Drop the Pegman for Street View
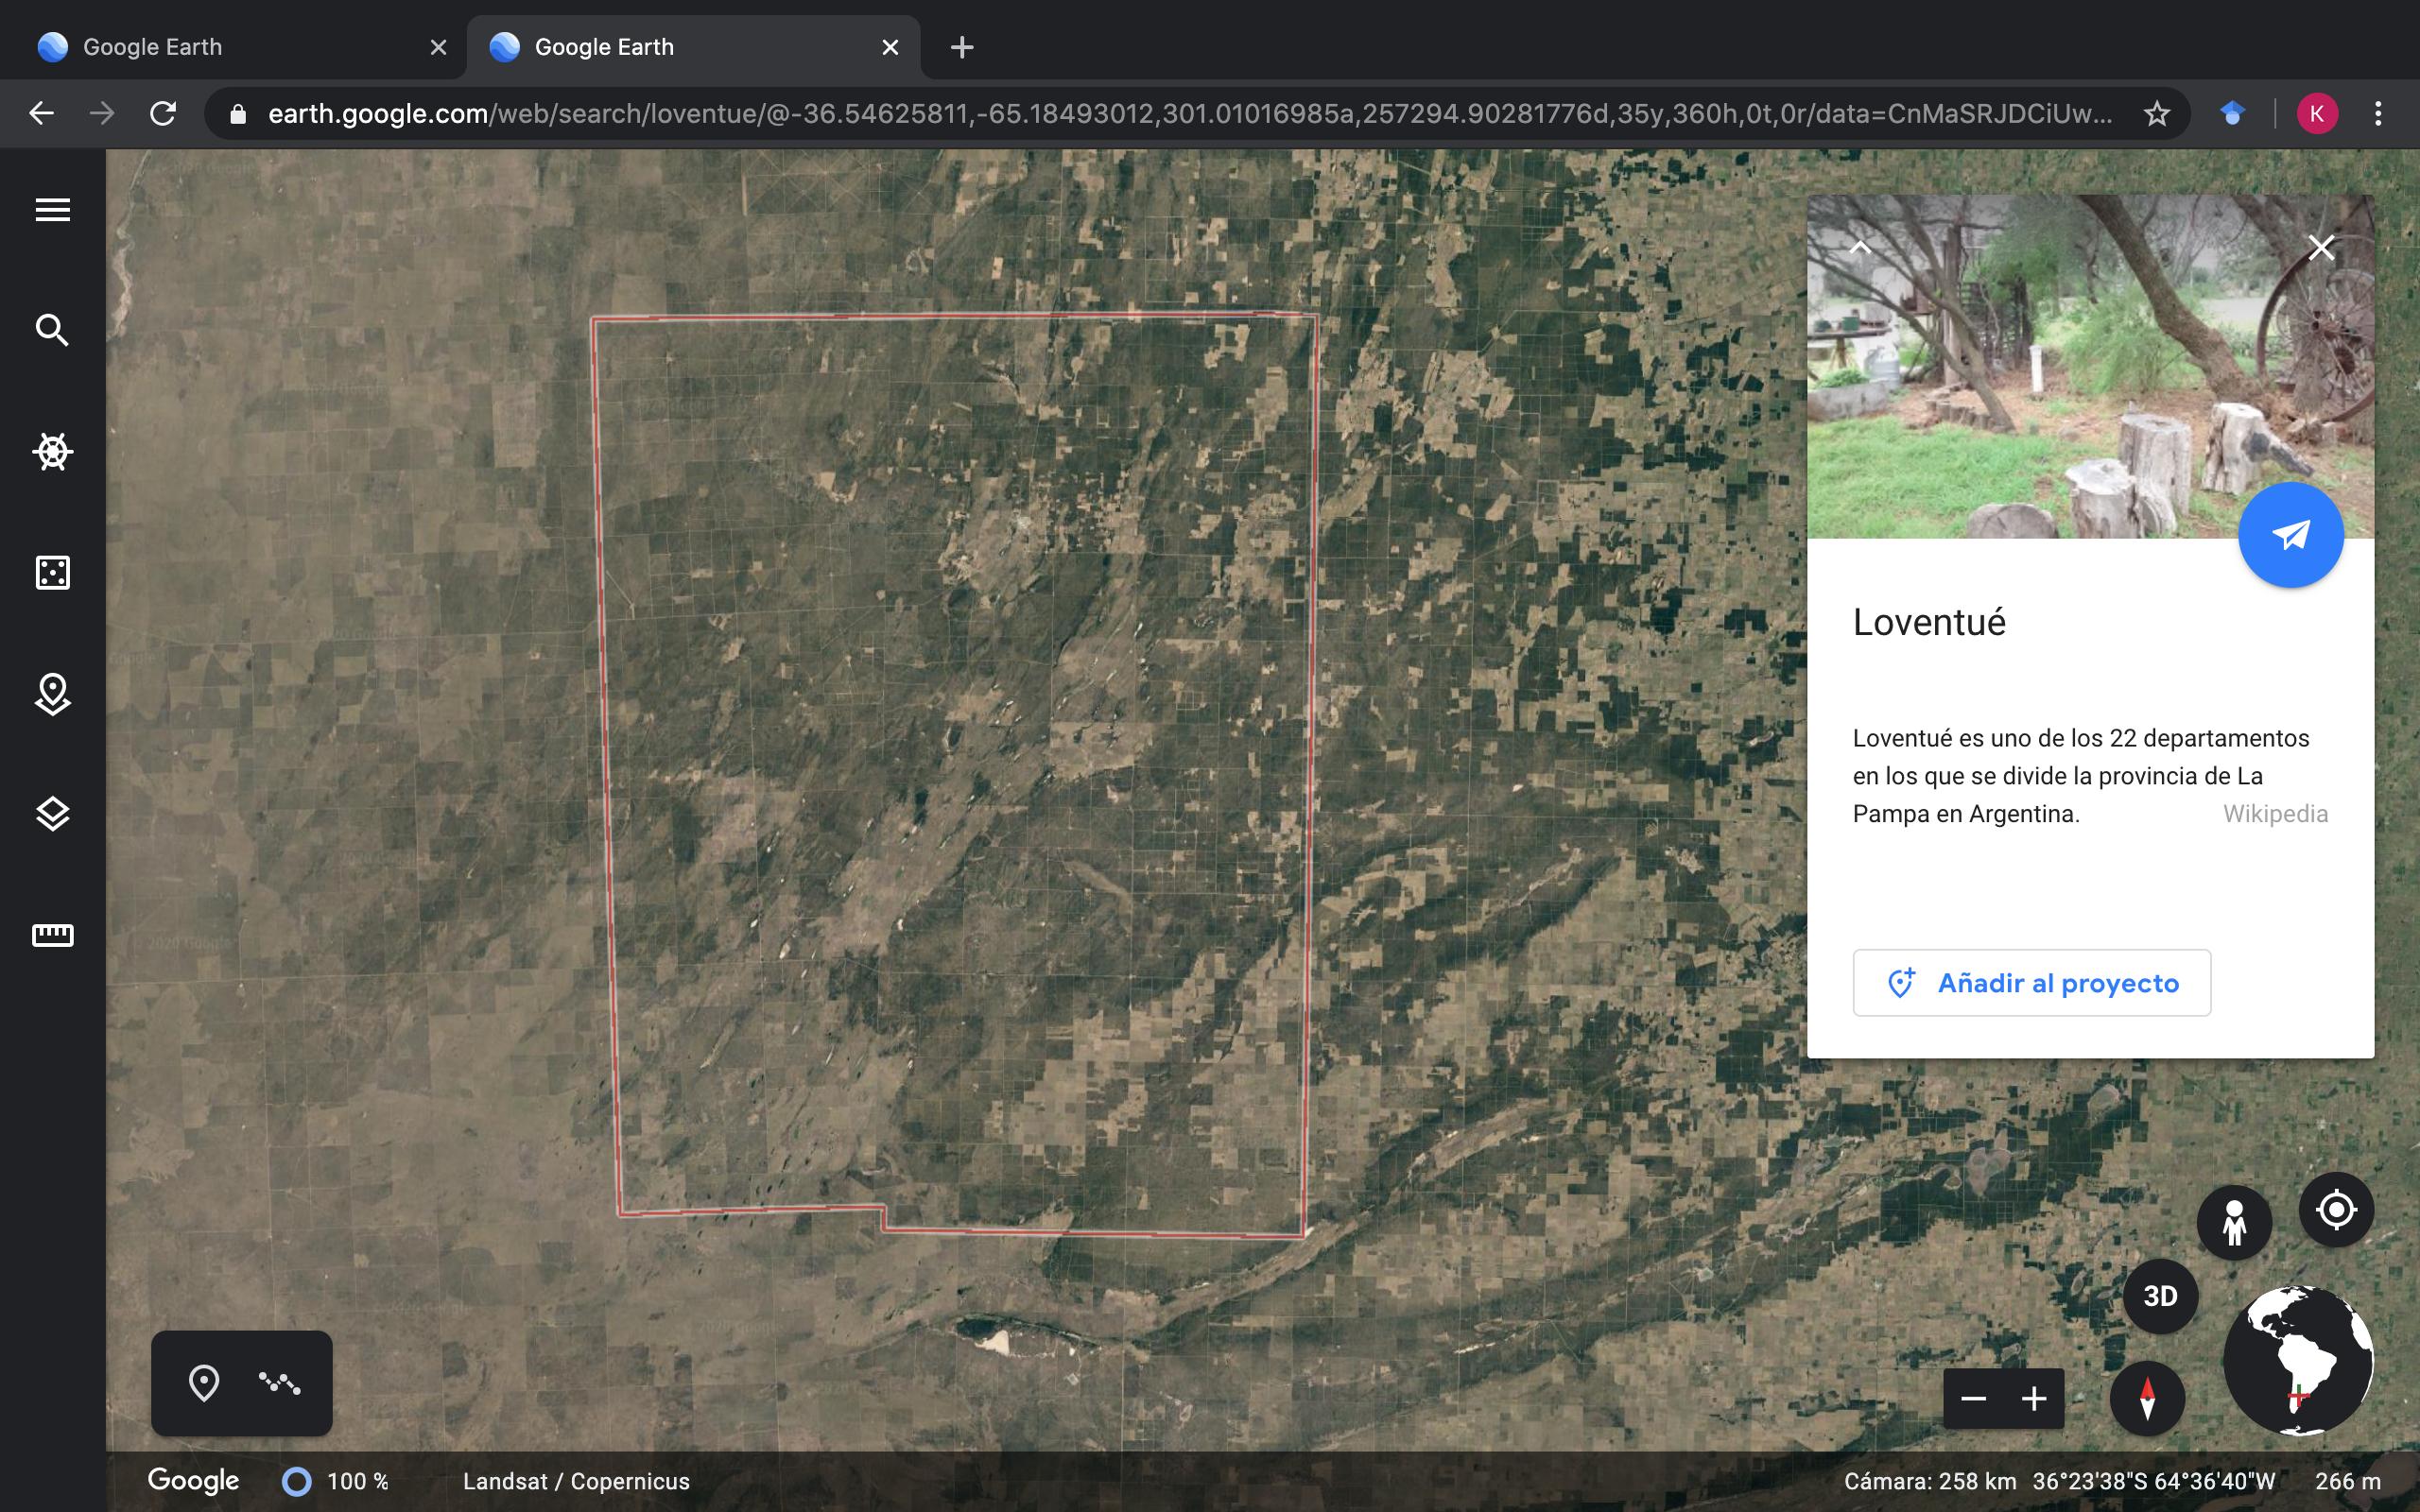 pos(2234,1222)
